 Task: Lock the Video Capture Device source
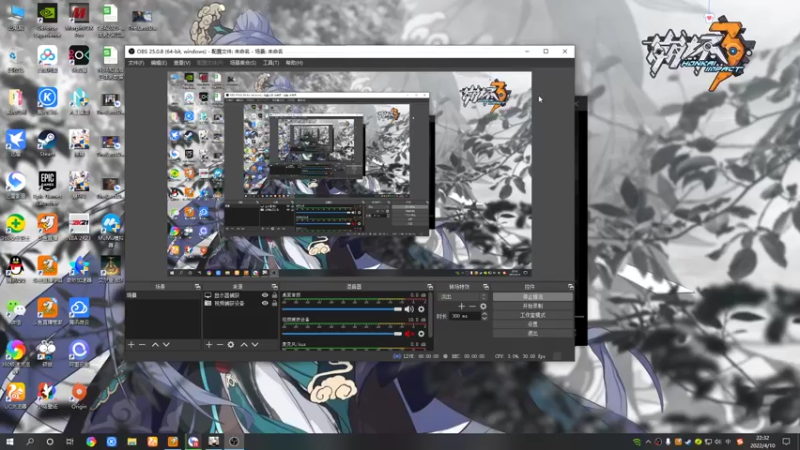click(274, 303)
